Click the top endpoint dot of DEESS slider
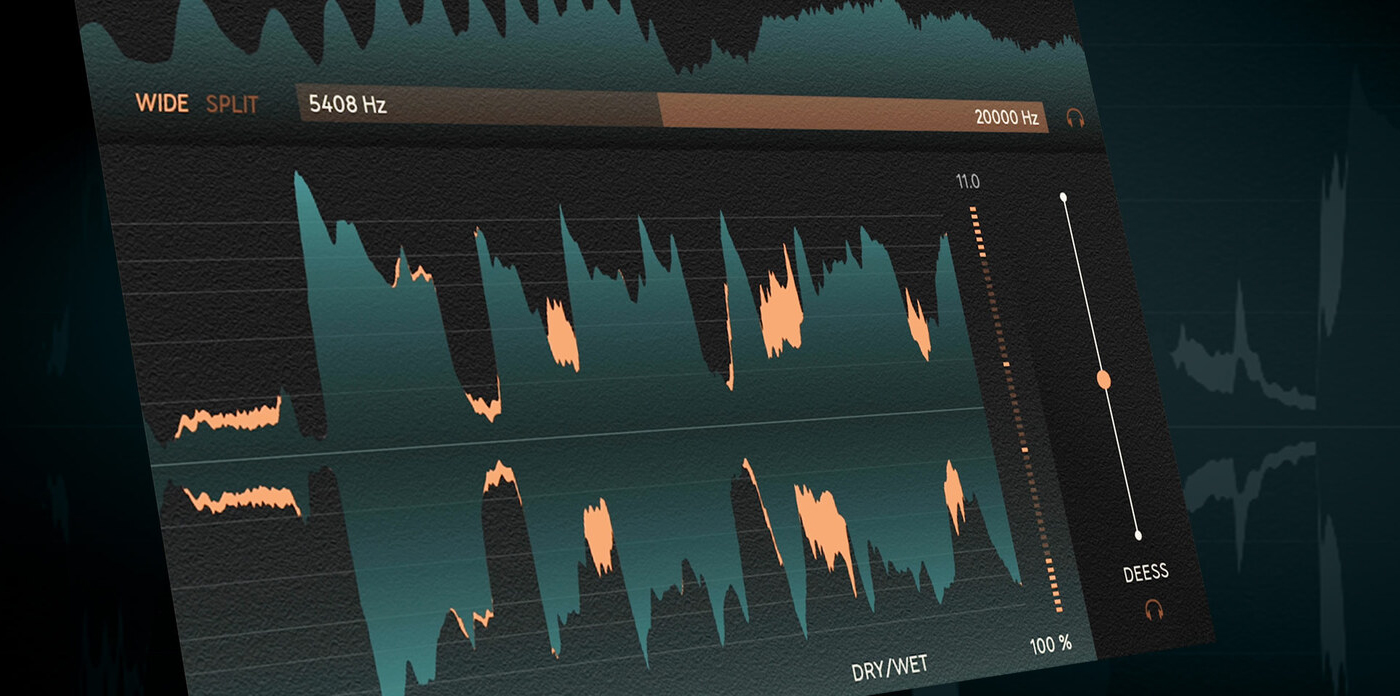 pyautogui.click(x=1063, y=197)
